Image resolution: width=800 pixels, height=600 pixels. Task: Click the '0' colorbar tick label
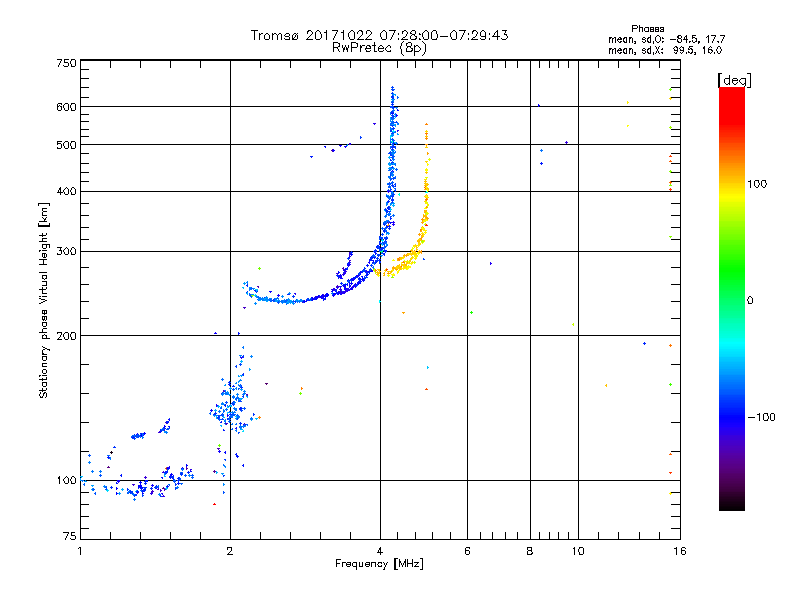[x=750, y=300]
